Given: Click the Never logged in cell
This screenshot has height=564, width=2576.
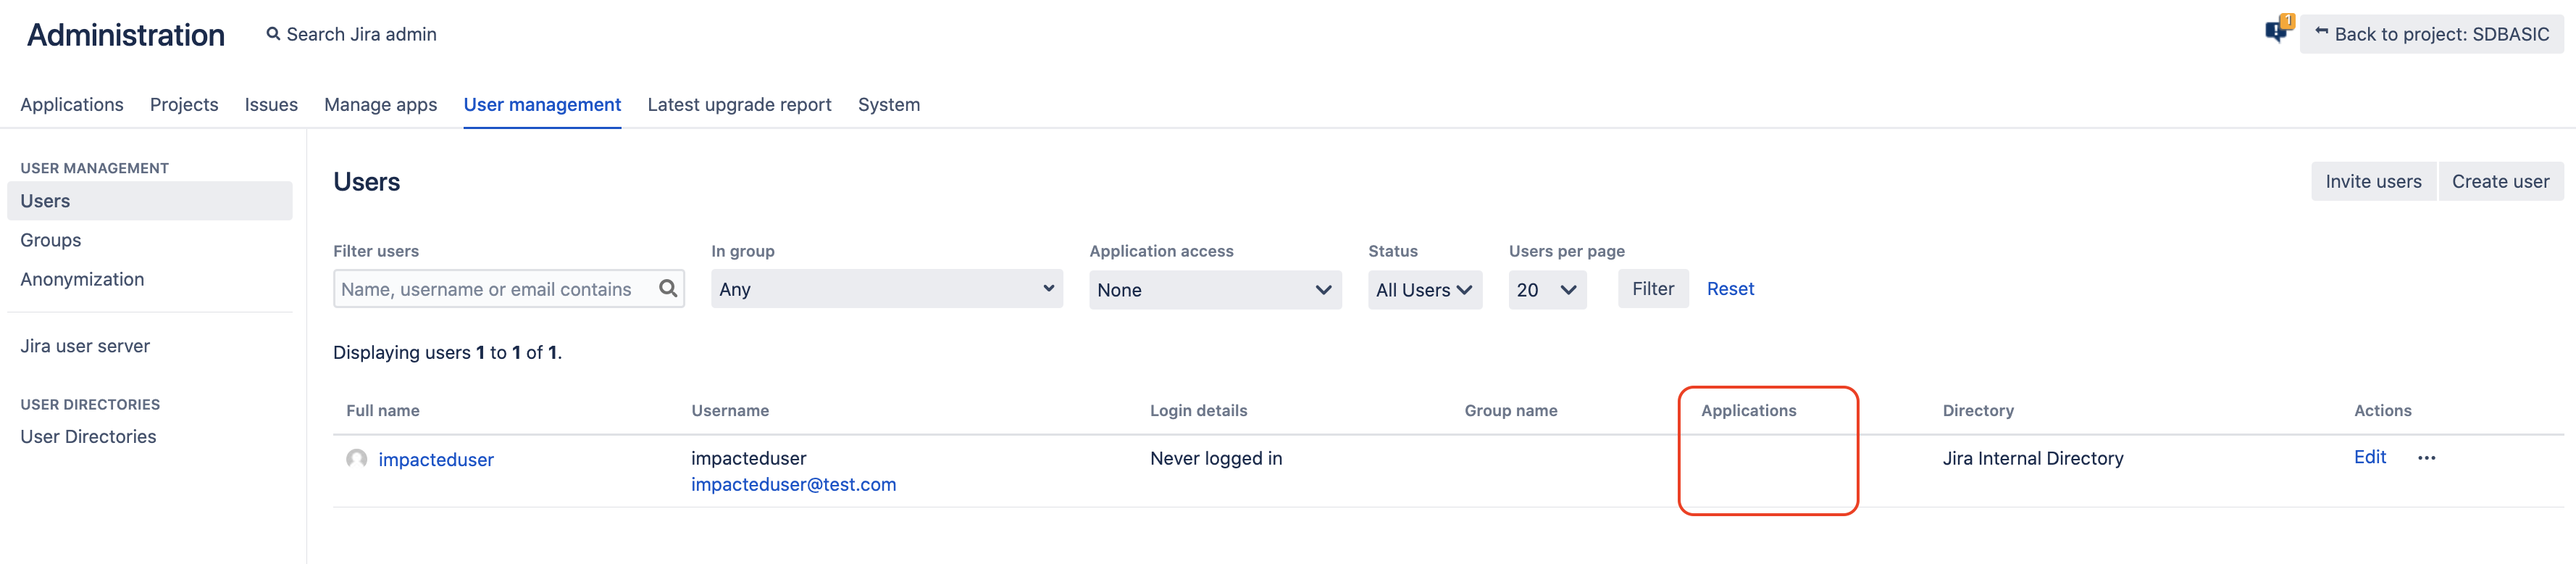Looking at the screenshot, I should tap(1215, 459).
